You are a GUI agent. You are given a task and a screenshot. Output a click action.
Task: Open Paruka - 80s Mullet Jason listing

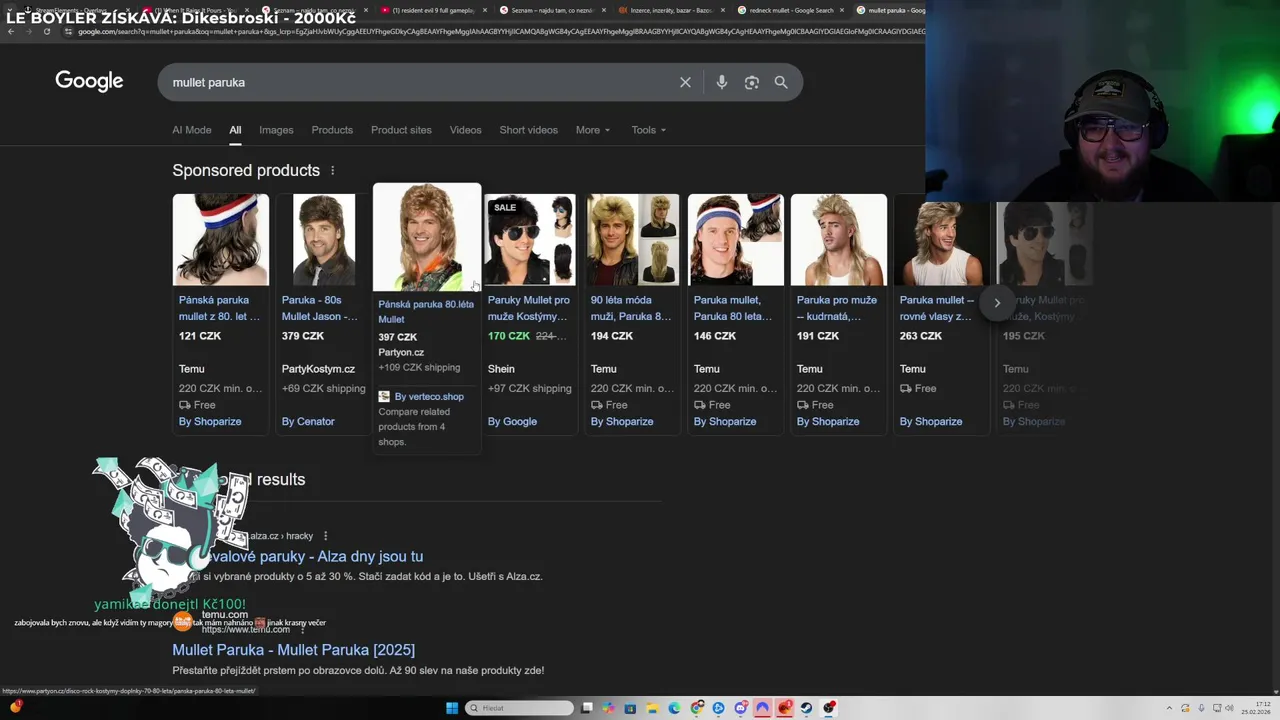coord(320,308)
